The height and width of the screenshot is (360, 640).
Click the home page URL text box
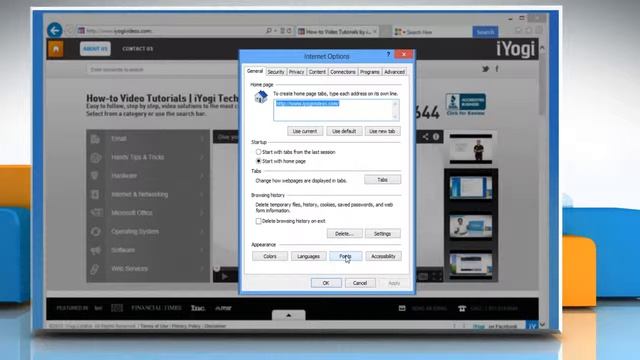(x=336, y=110)
